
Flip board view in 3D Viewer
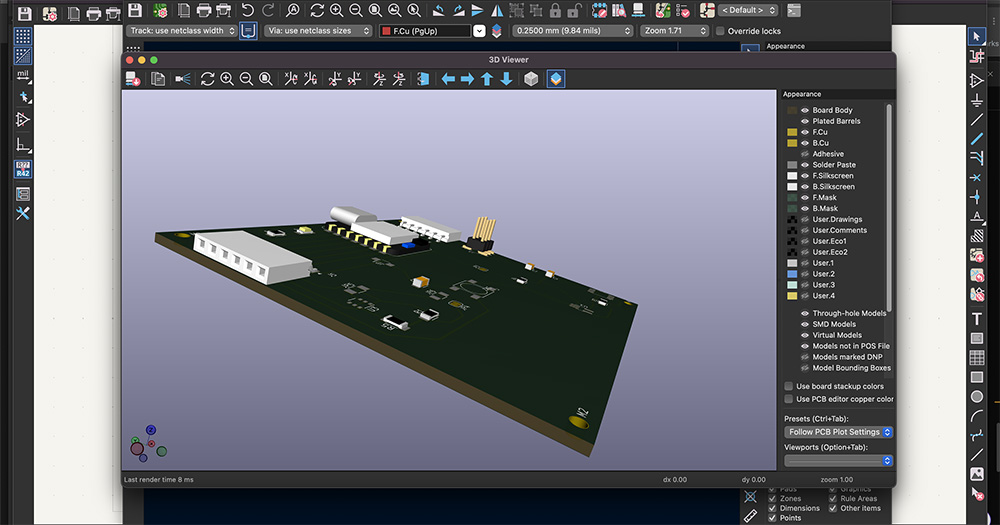pos(423,78)
